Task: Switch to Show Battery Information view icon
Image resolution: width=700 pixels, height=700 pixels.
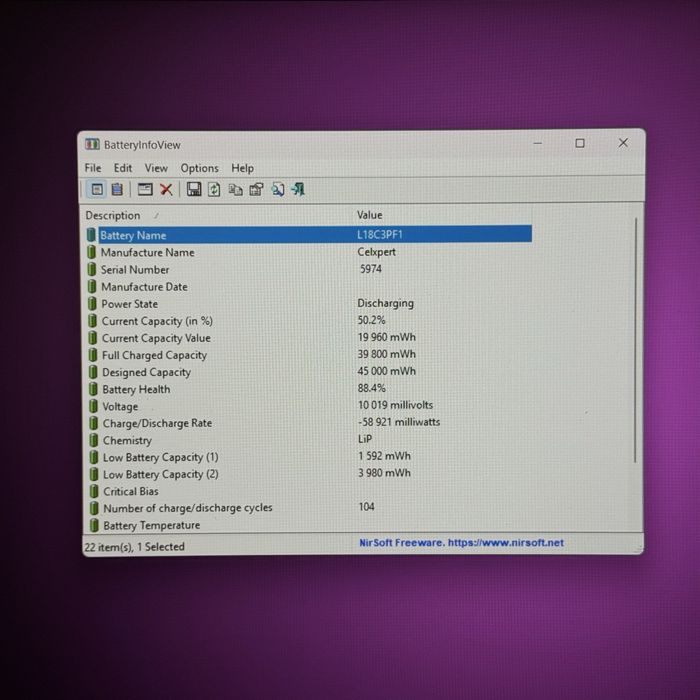Action: [x=97, y=189]
